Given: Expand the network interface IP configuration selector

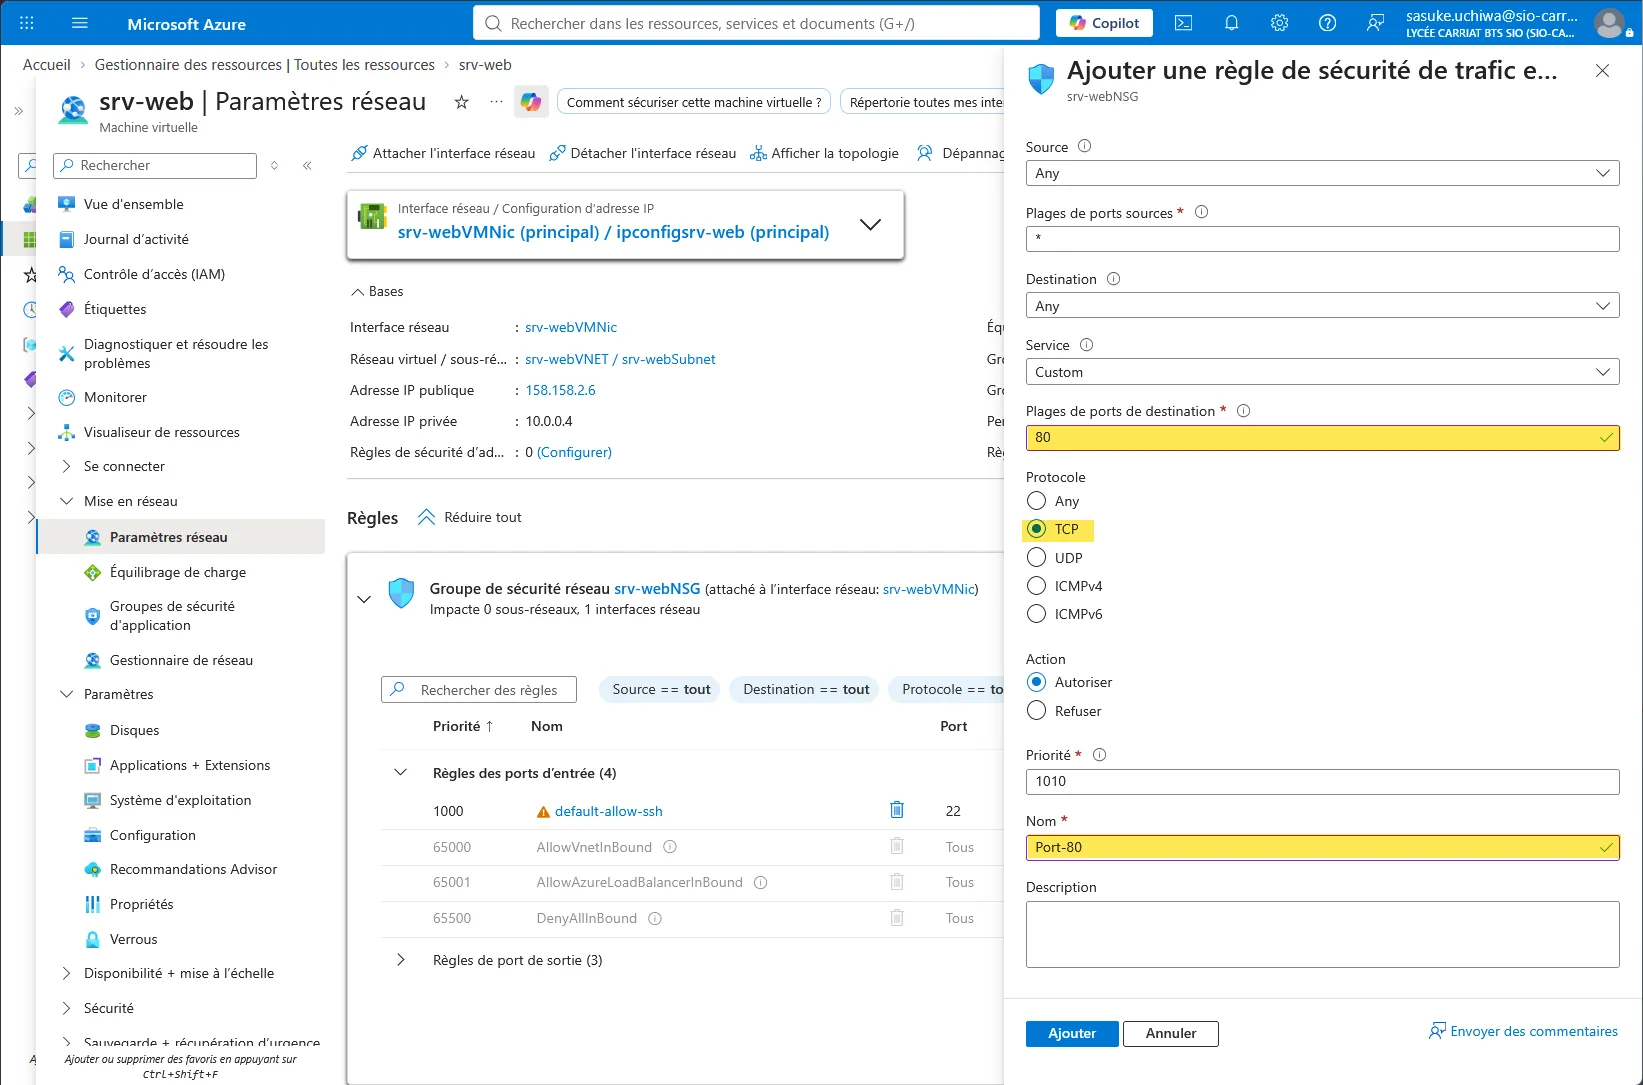Looking at the screenshot, I should pyautogui.click(x=870, y=225).
